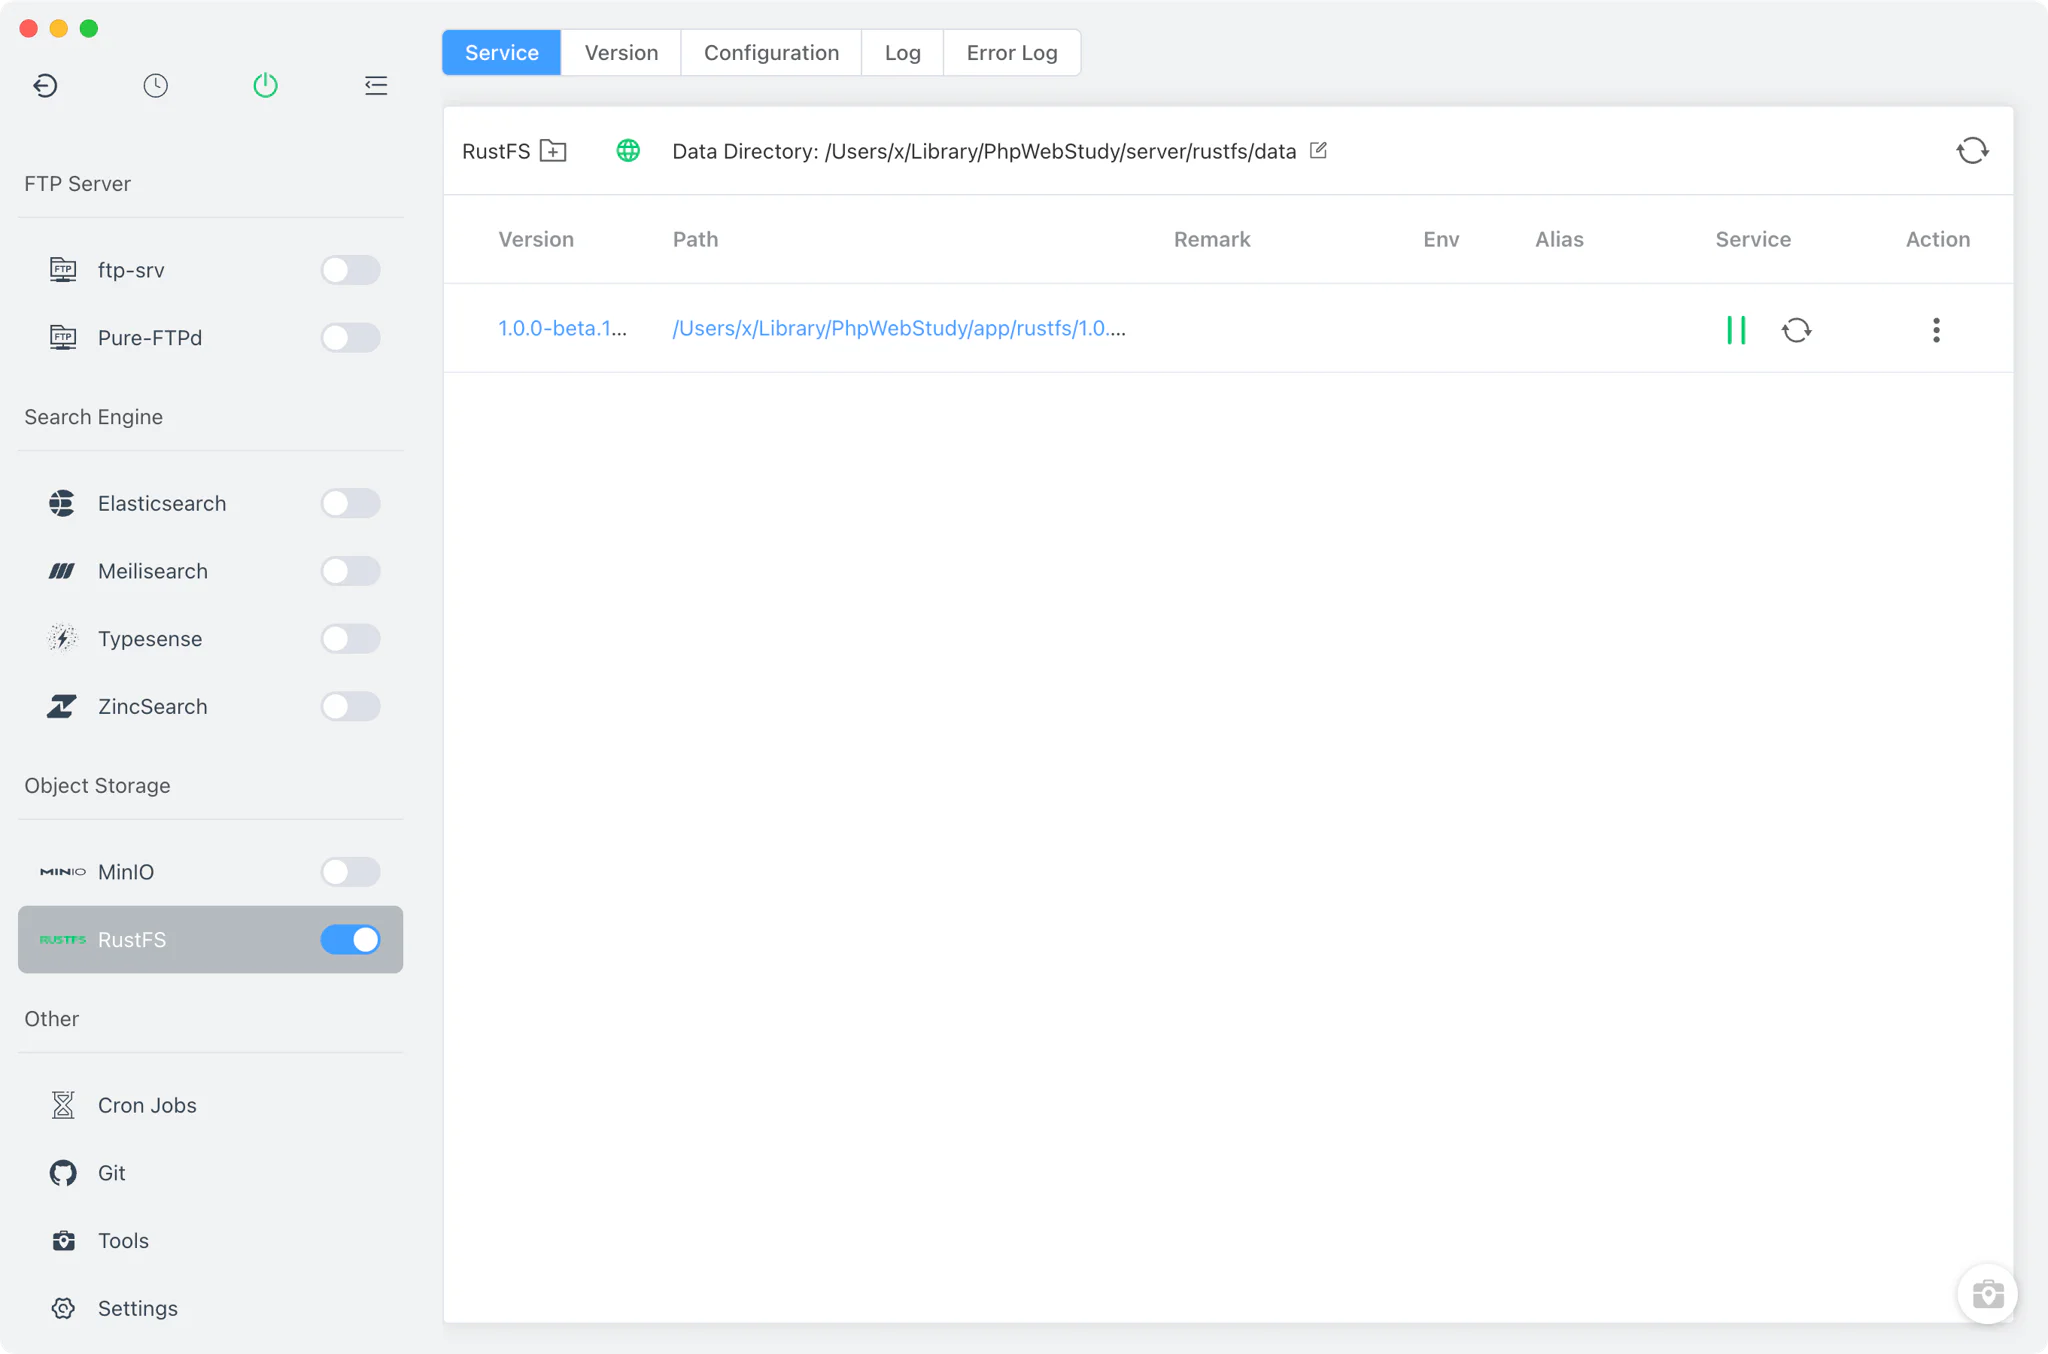This screenshot has width=2048, height=1354.
Task: Open the history clock icon
Action: (x=155, y=85)
